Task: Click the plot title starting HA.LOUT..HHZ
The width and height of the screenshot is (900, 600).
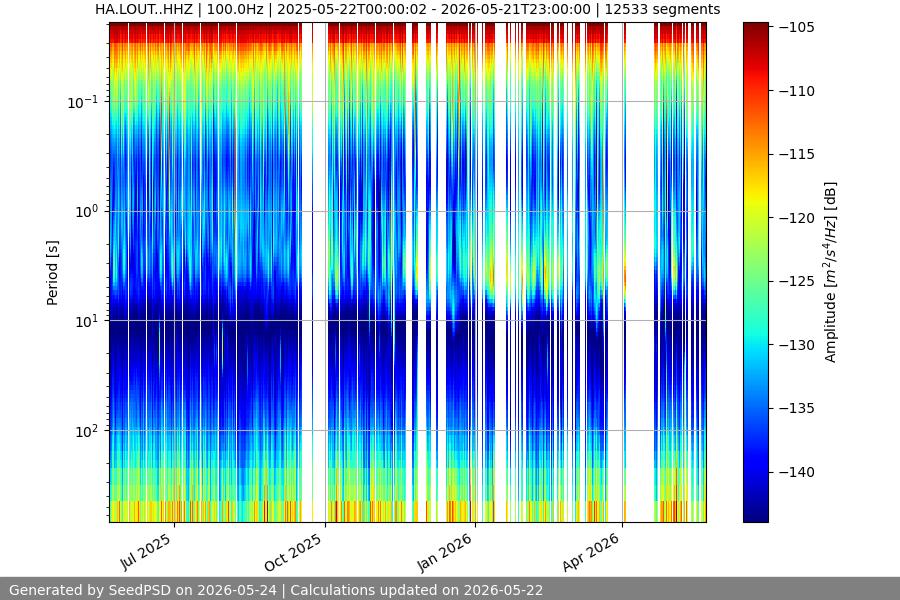Action: (408, 9)
